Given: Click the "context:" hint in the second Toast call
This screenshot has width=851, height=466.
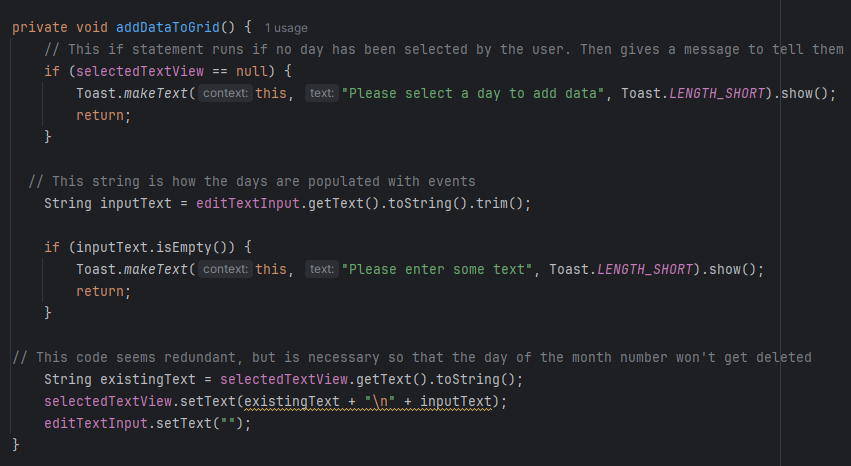Looking at the screenshot, I should (225, 269).
